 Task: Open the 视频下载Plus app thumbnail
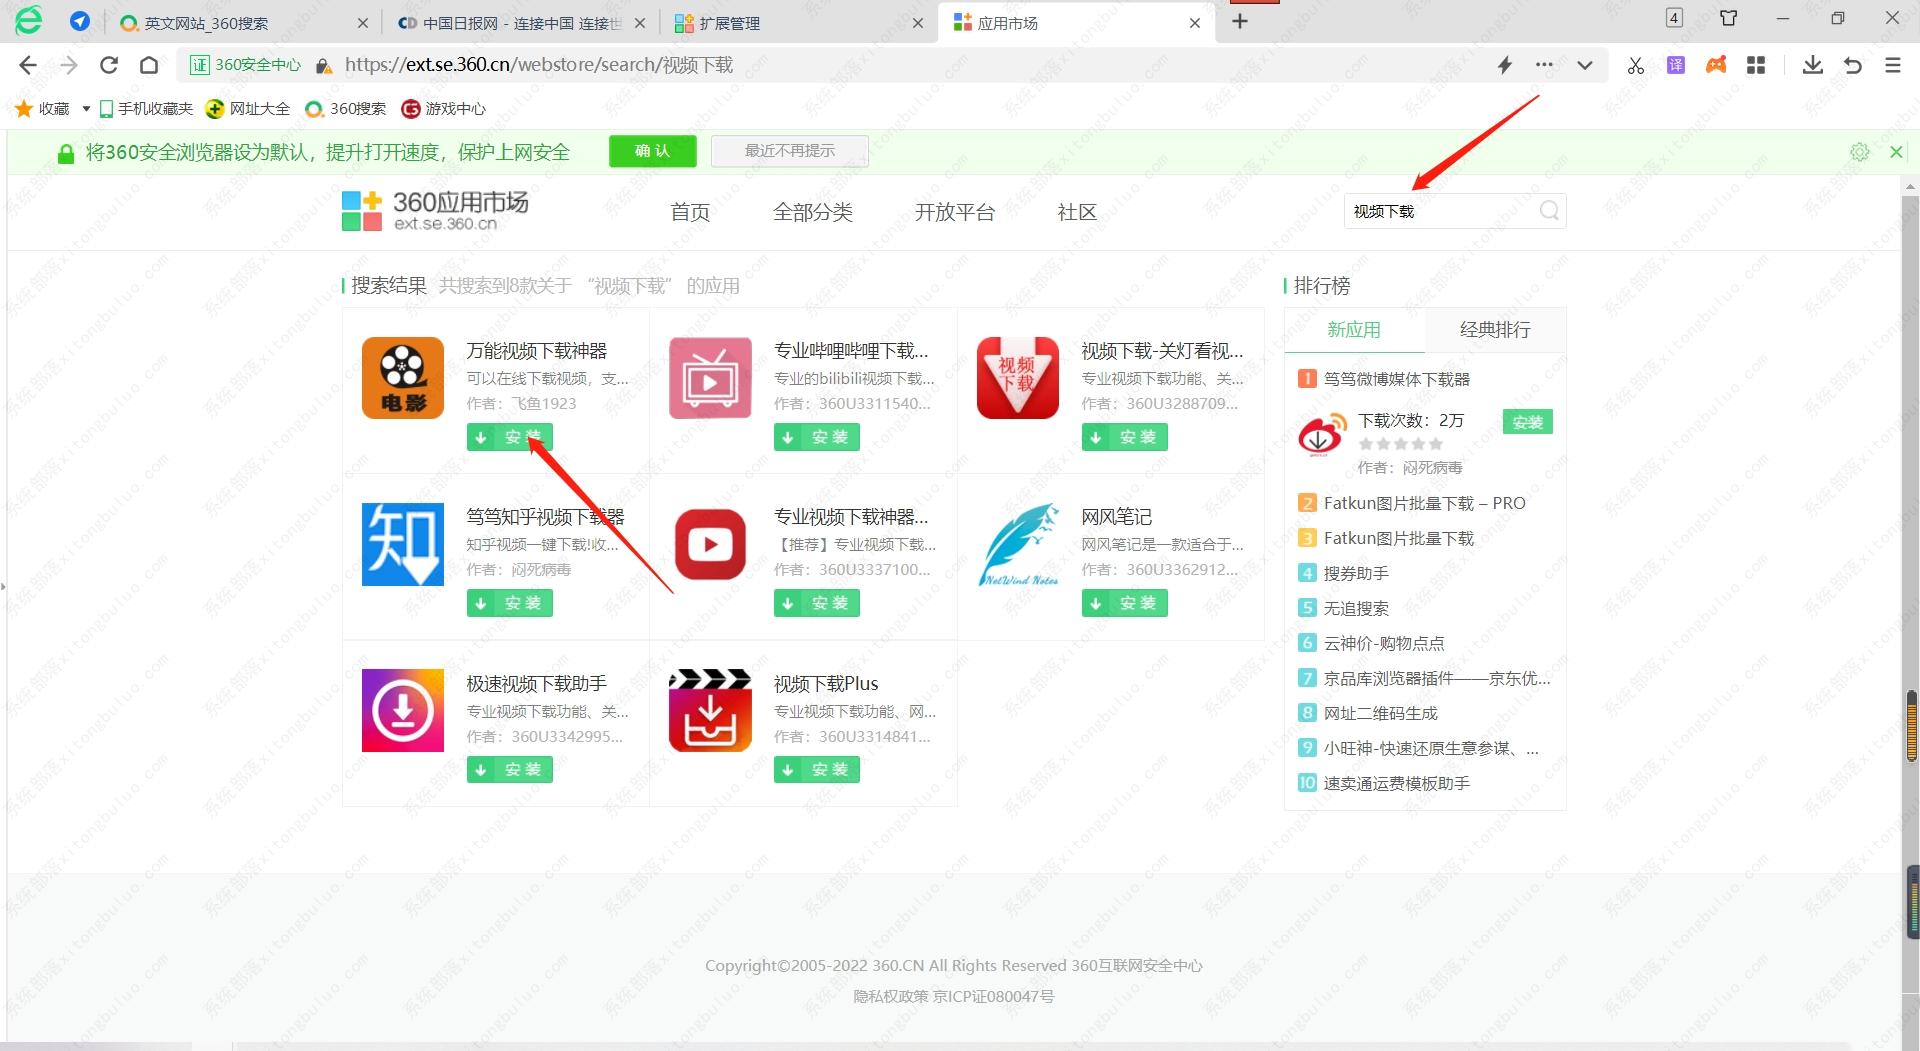(x=710, y=710)
